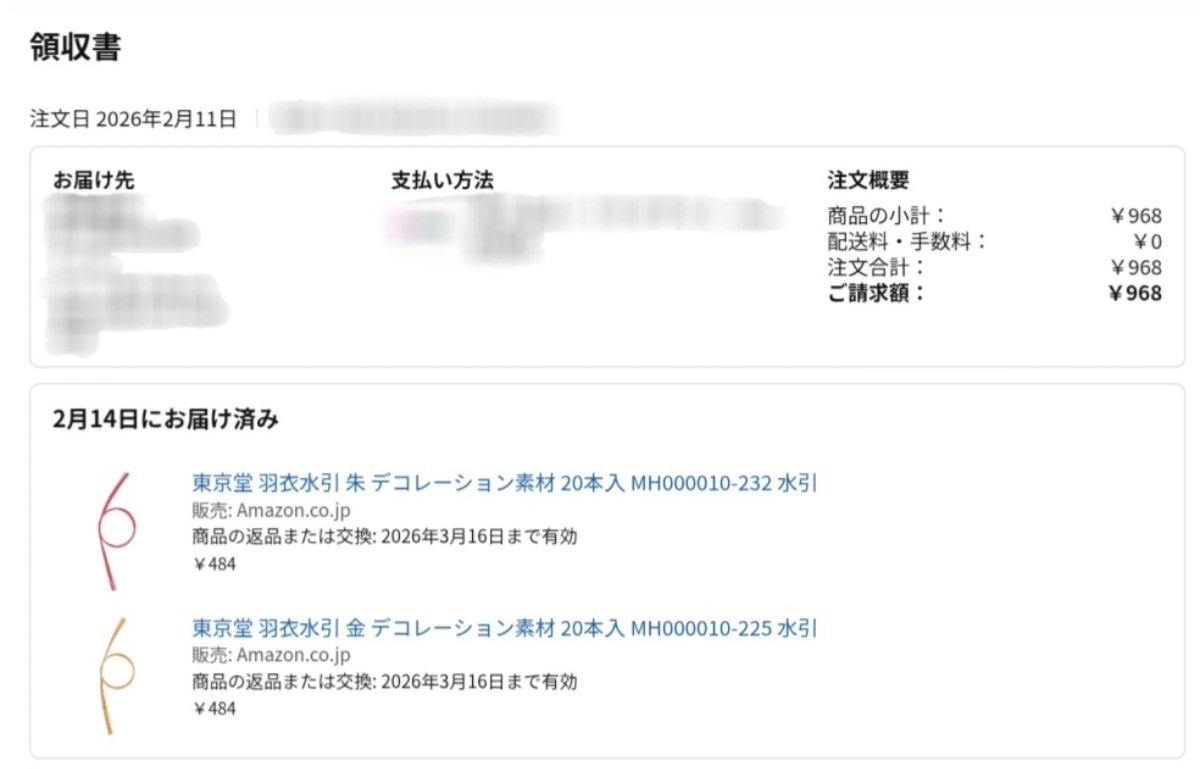
Task: Click the seller Amazon.co.jp under the 朱 item
Action: pyautogui.click(x=293, y=511)
